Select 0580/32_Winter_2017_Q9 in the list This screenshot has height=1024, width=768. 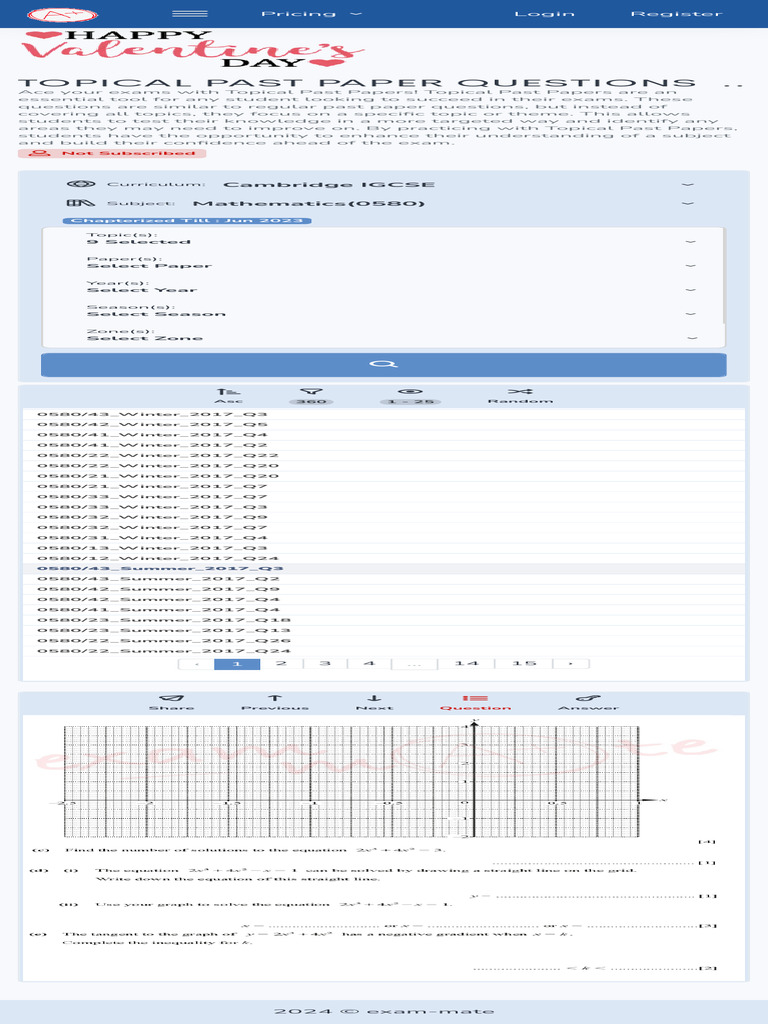coord(384,517)
